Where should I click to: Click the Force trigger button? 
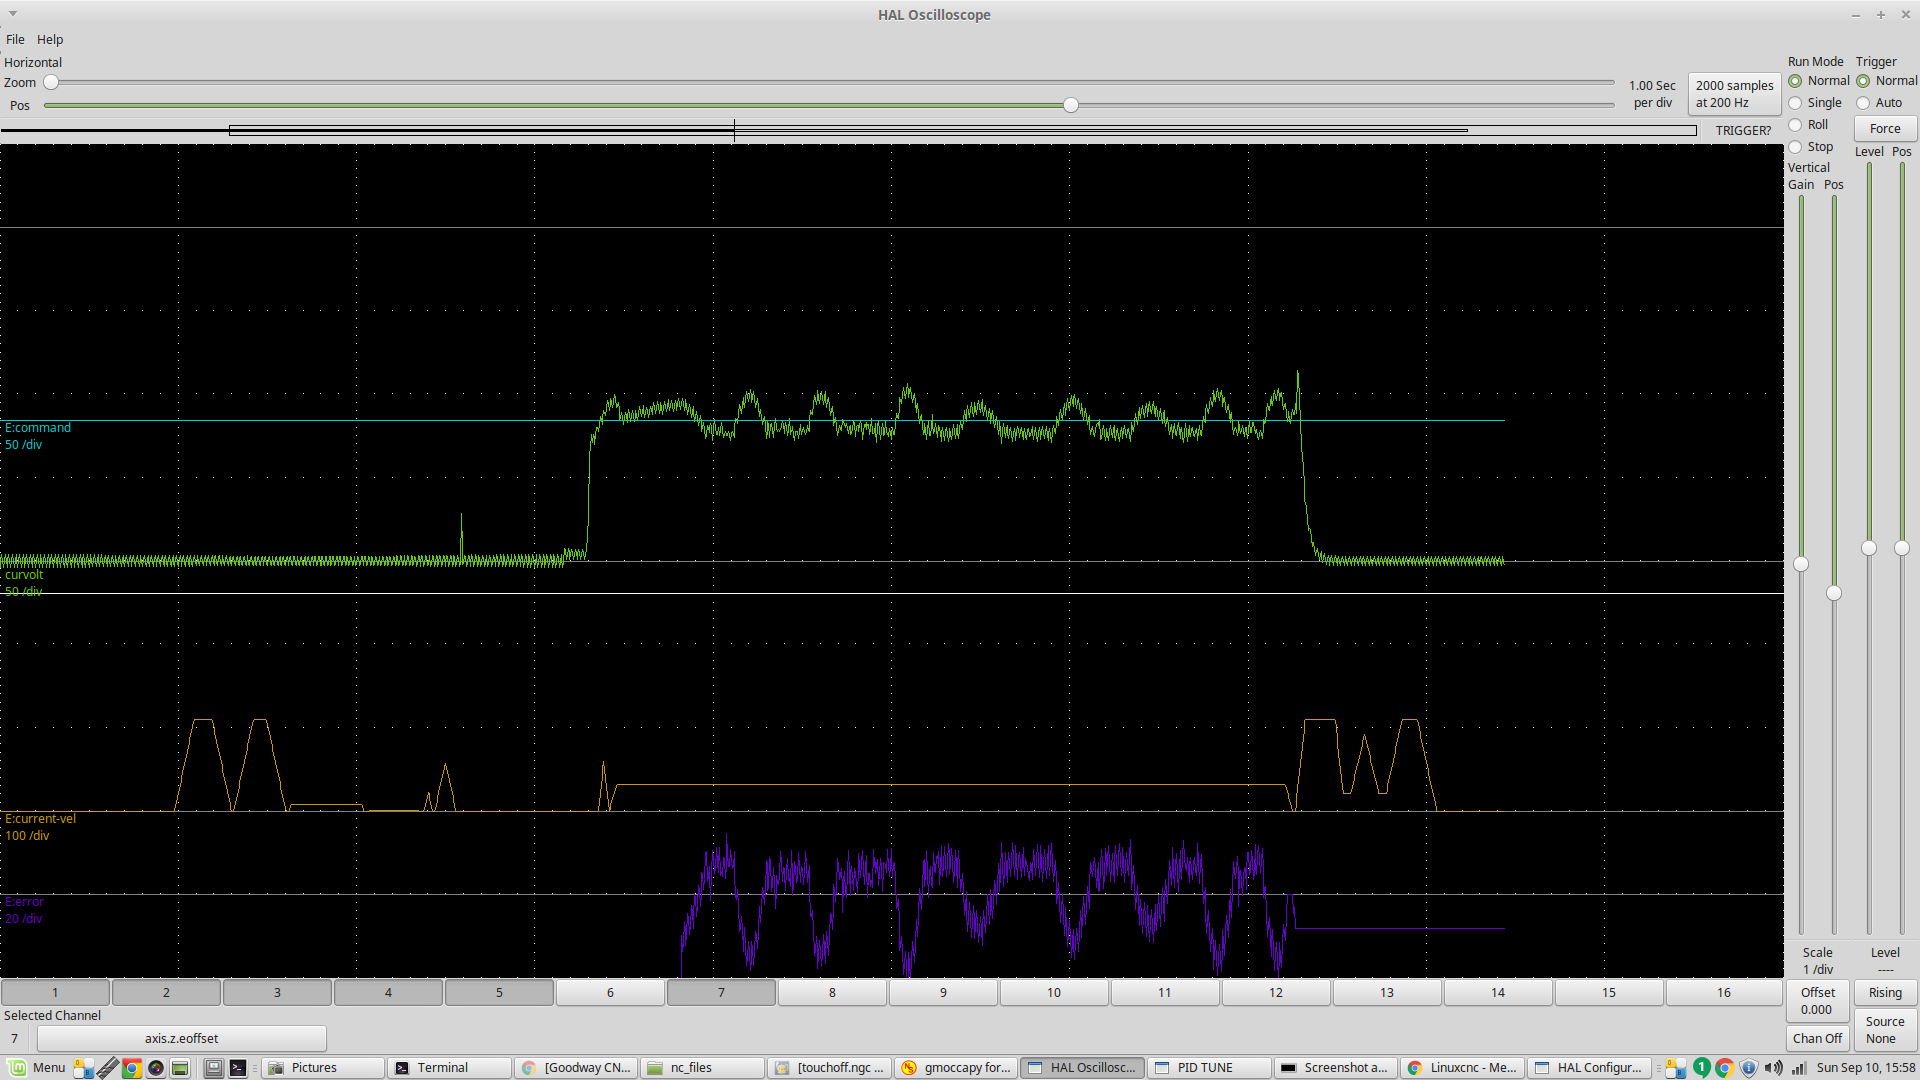[x=1885, y=129]
